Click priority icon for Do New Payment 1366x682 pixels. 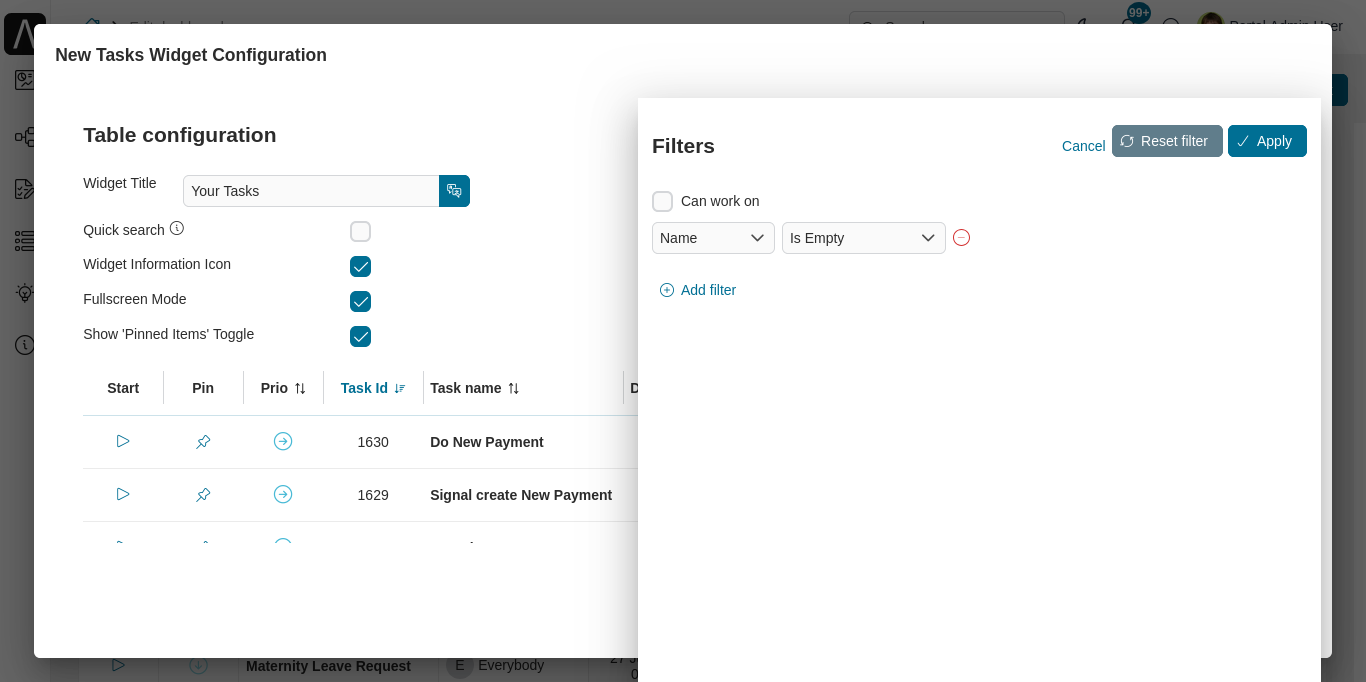[283, 441]
